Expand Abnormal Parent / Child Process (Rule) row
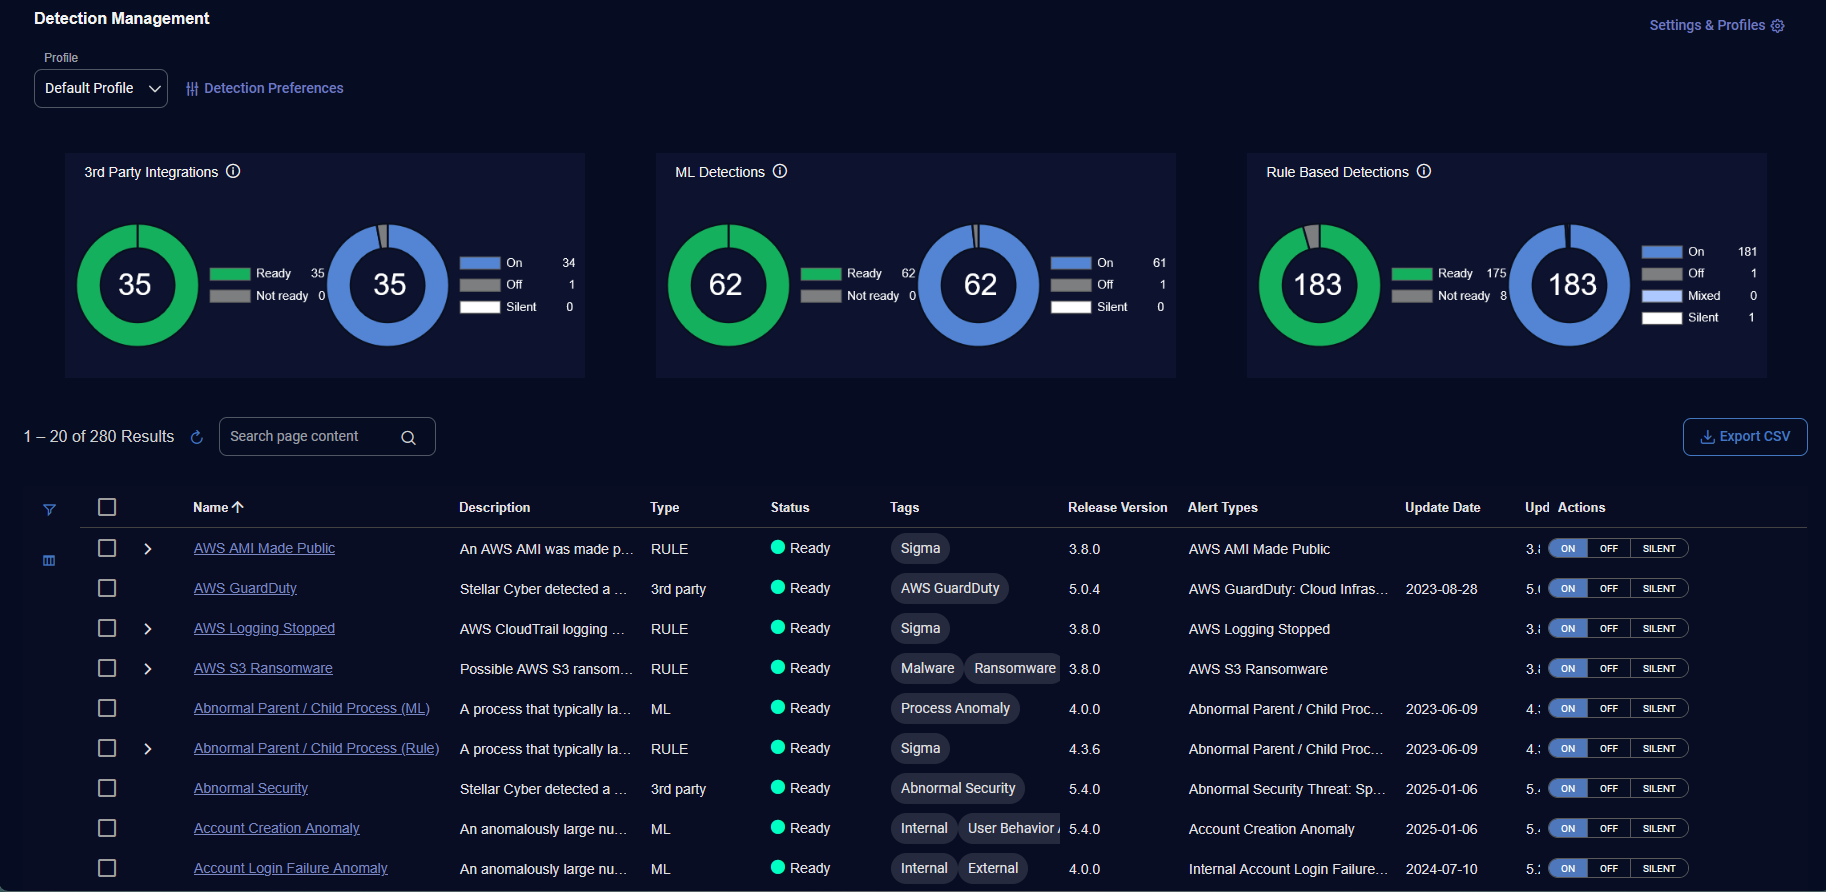Image resolution: width=1826 pixels, height=892 pixels. click(148, 749)
